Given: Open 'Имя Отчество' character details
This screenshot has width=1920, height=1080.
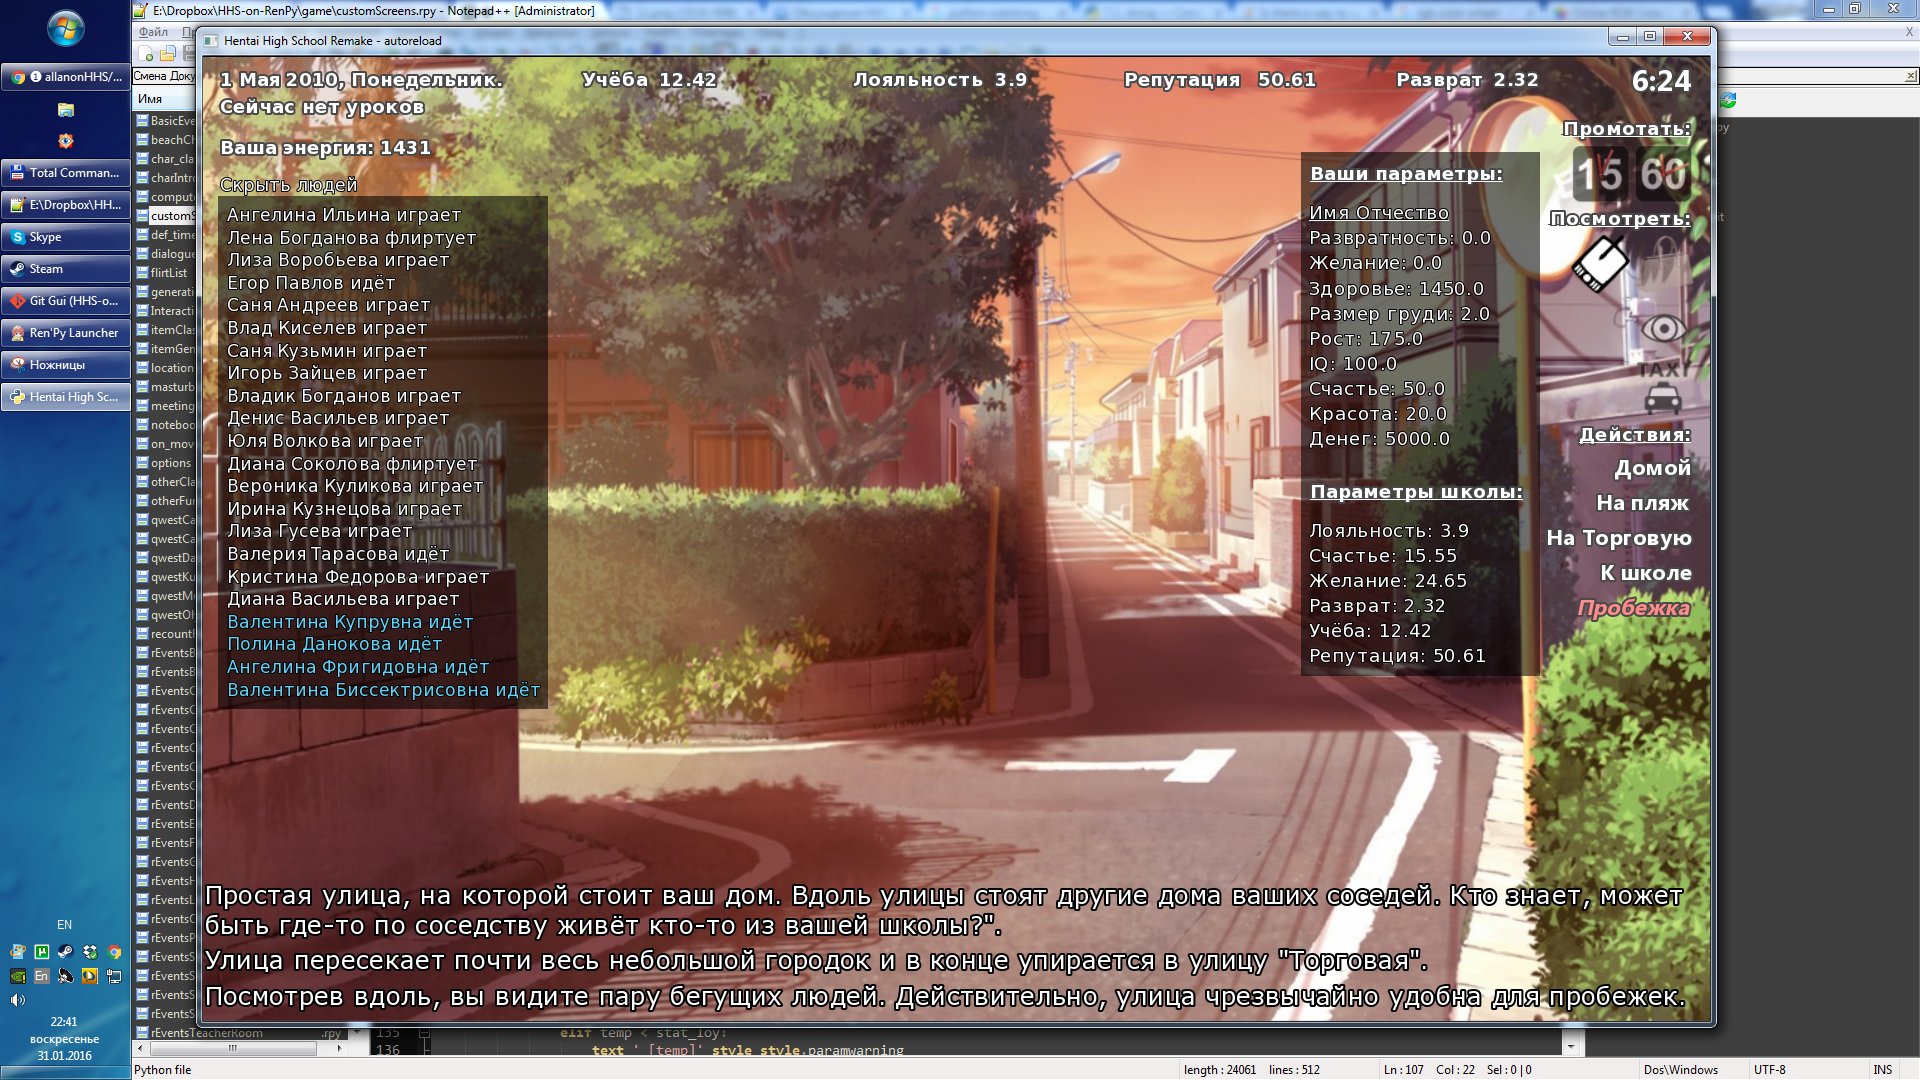Looking at the screenshot, I should [1378, 213].
